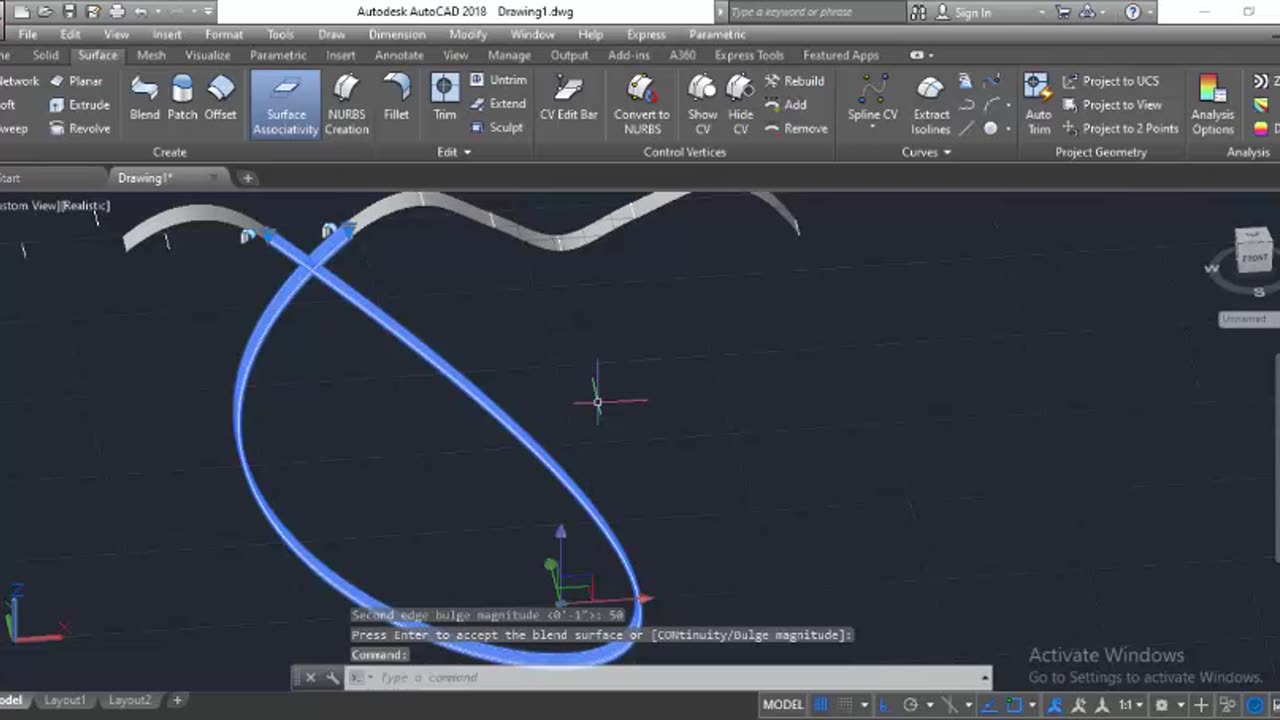Expand the Edit panel dropdown
The image size is (1280, 720).
[x=453, y=152]
